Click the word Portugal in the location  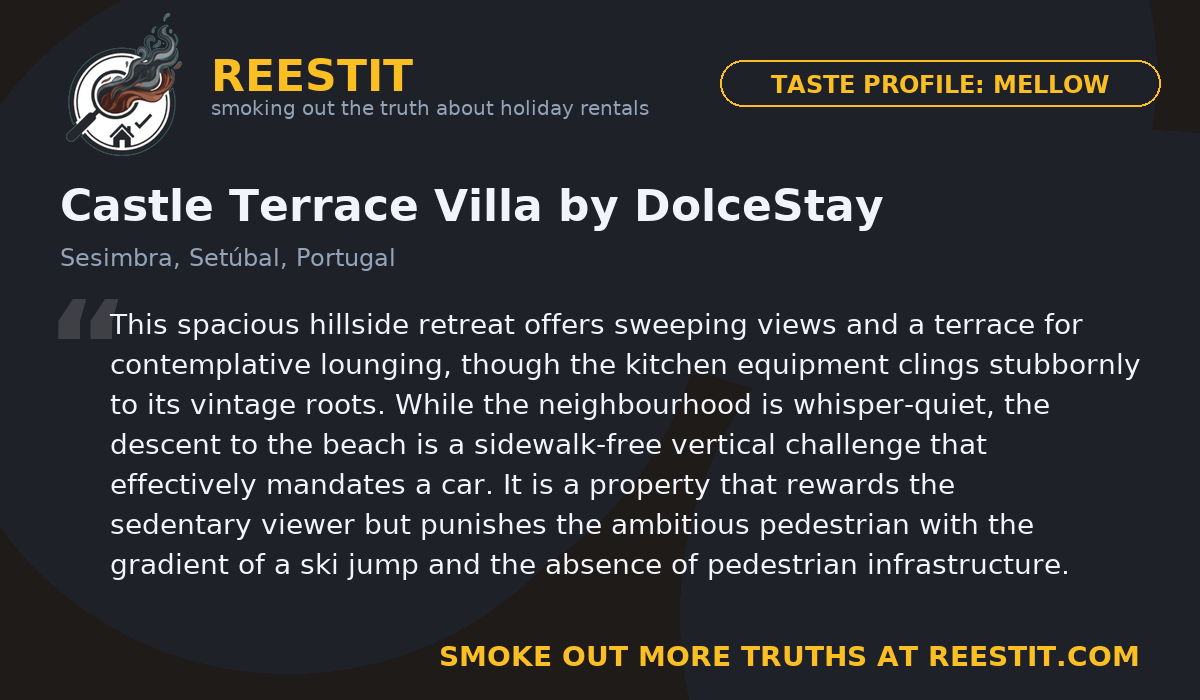pyautogui.click(x=345, y=258)
